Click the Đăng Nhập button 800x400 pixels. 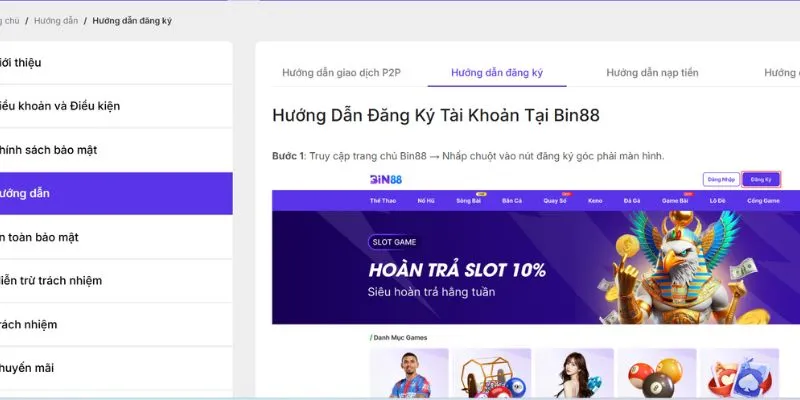click(x=721, y=180)
